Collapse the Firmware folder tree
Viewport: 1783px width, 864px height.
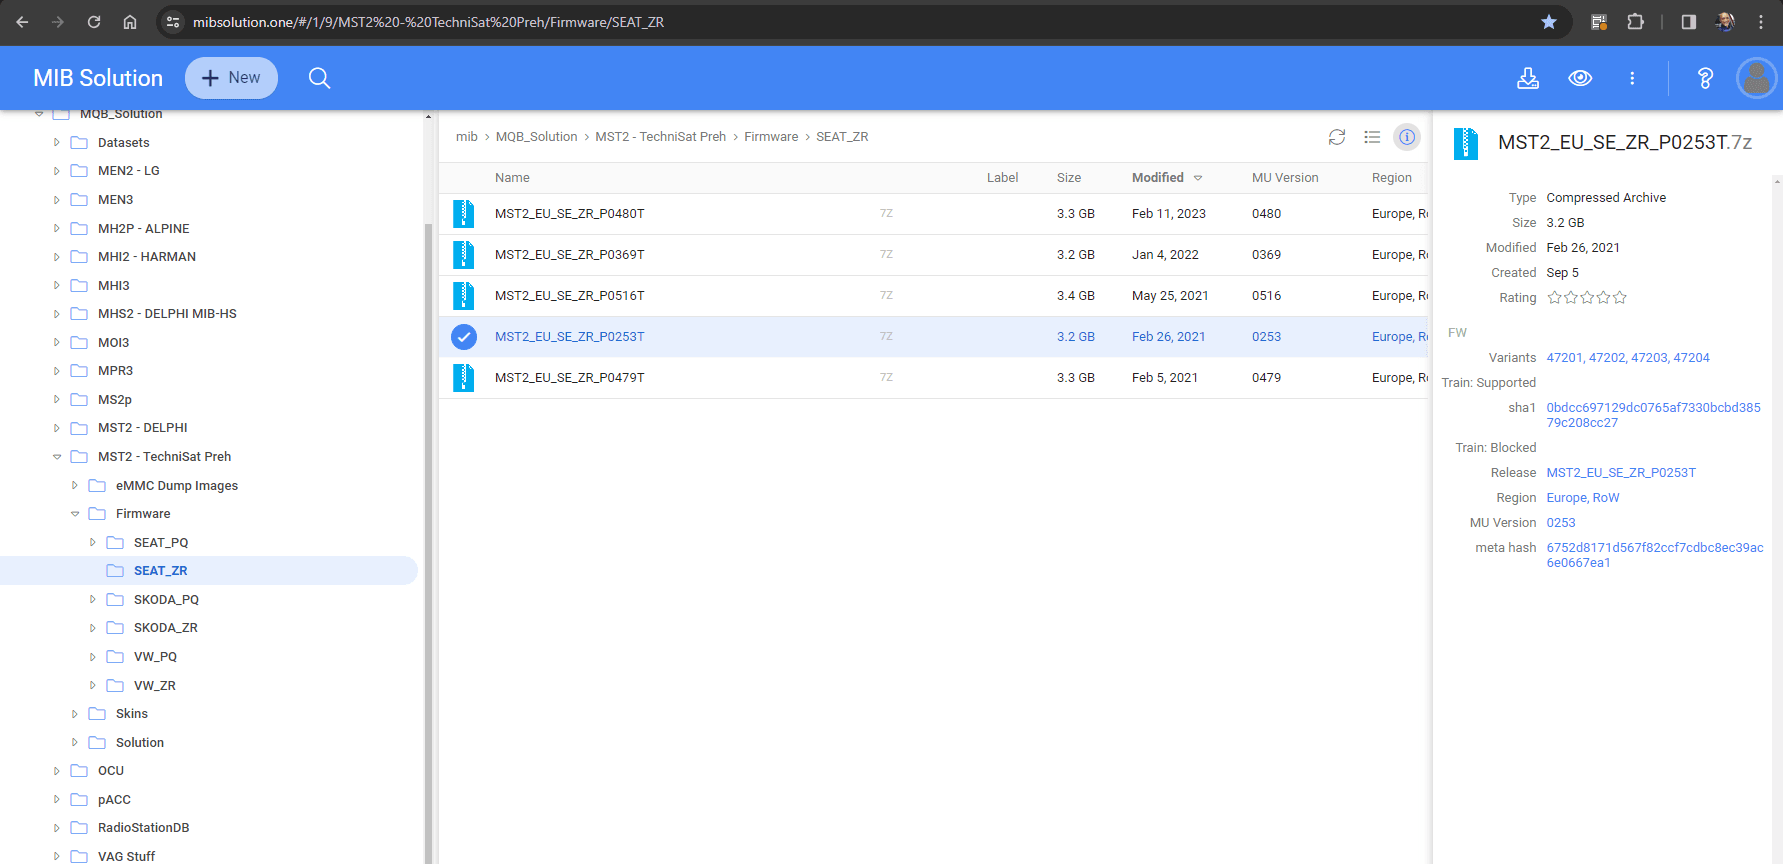tap(75, 514)
